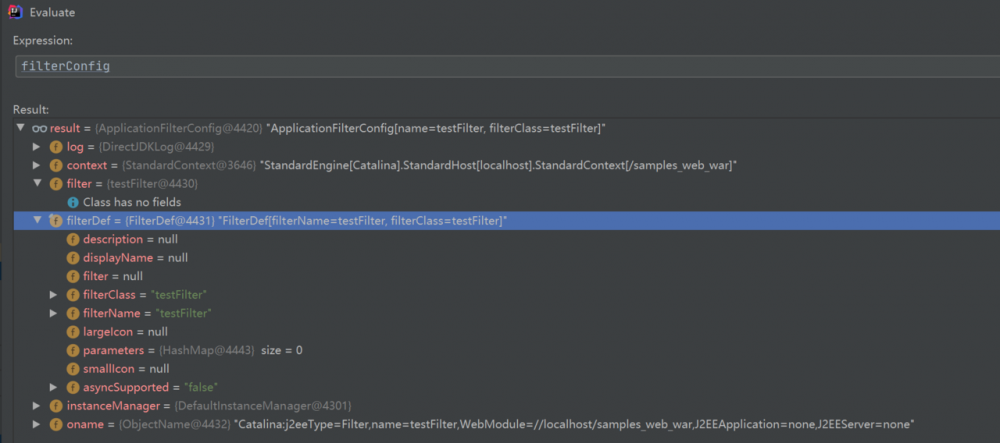Expand the context node arrow
The height and width of the screenshot is (443, 1000).
[37, 166]
